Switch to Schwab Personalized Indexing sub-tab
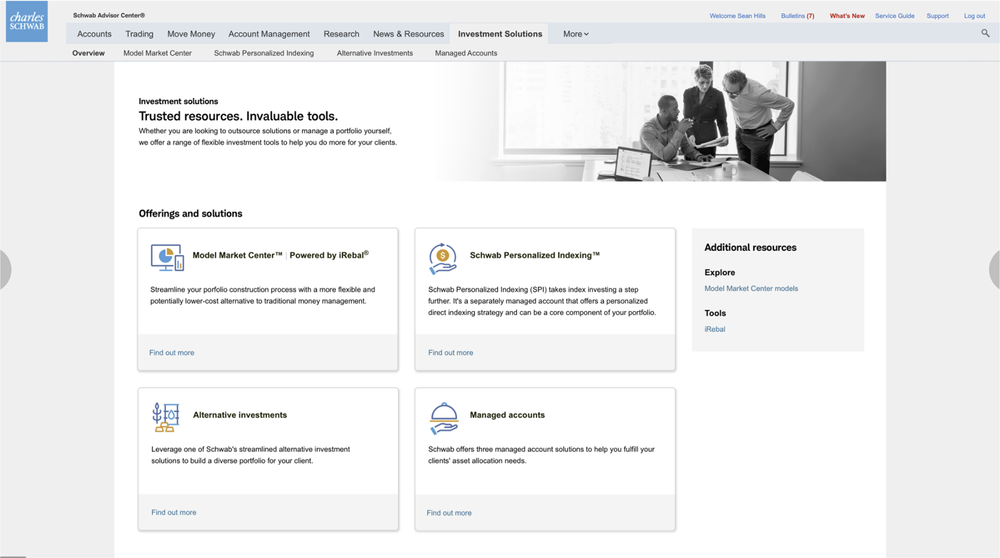 pyautogui.click(x=264, y=53)
